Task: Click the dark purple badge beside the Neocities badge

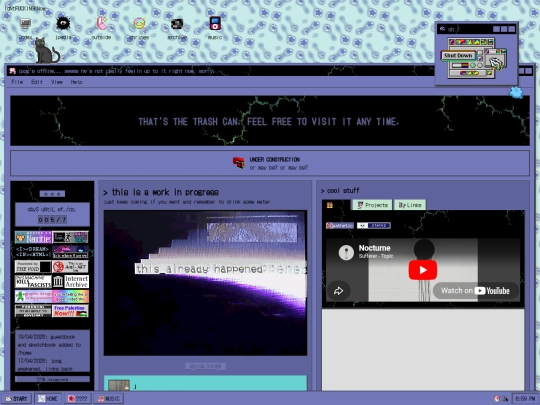Action: pos(70,237)
